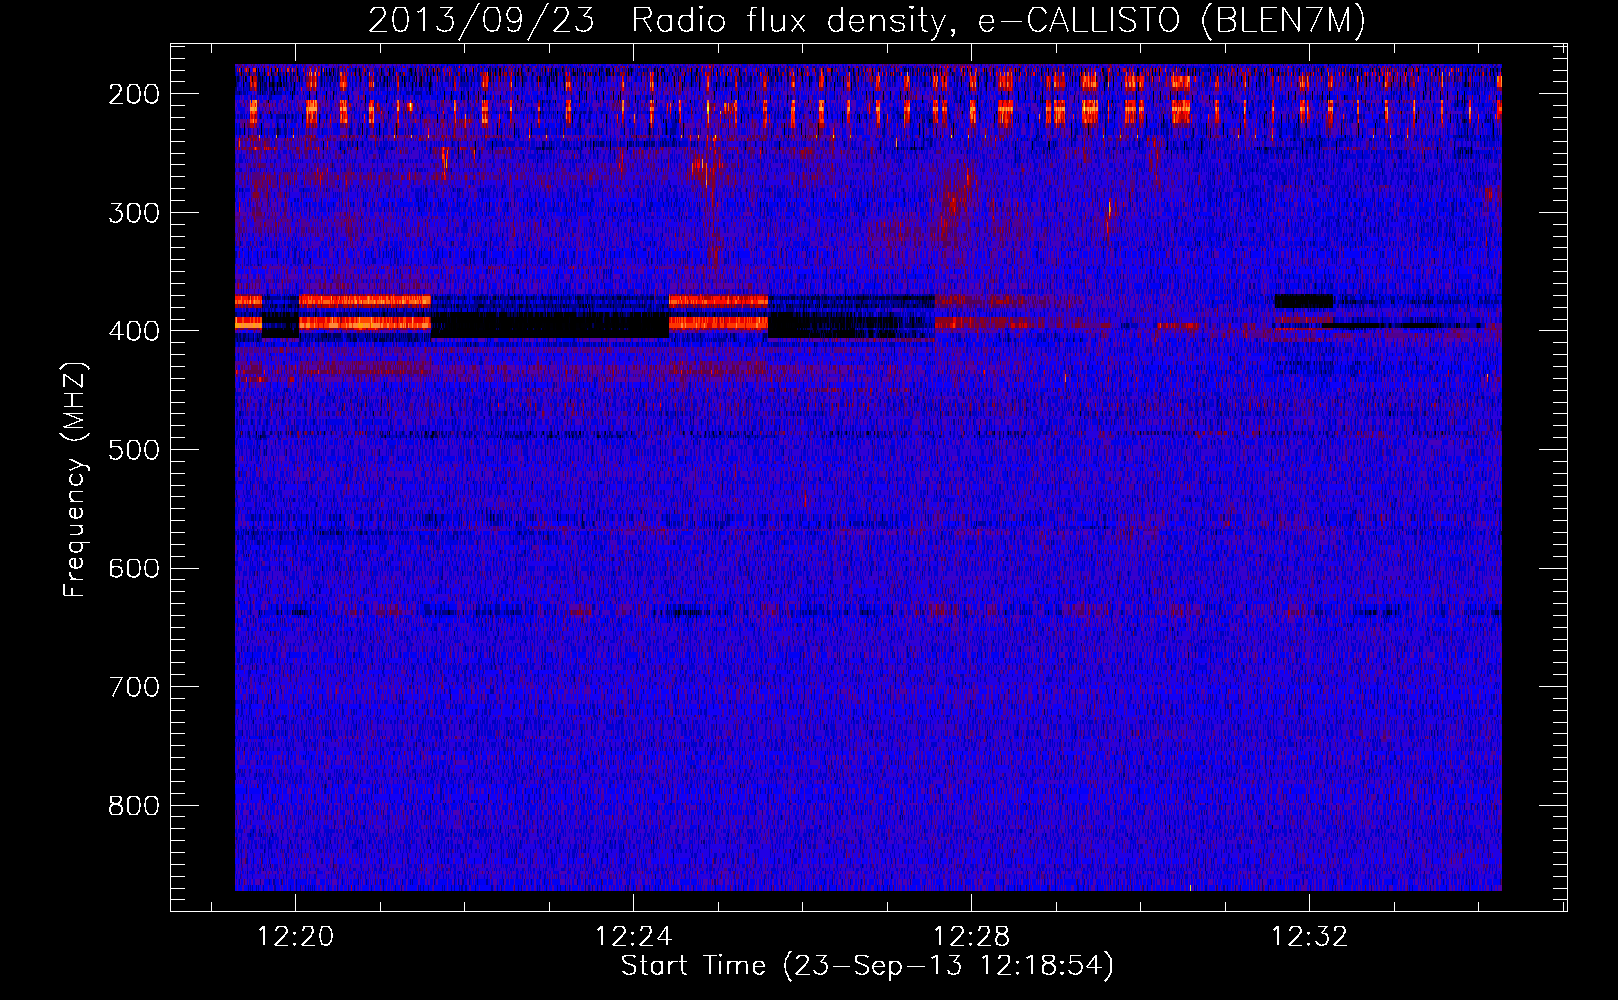The height and width of the screenshot is (1000, 1618).
Task: Select the 'Frequency (MHZ)' y-axis label
Action: [75, 479]
